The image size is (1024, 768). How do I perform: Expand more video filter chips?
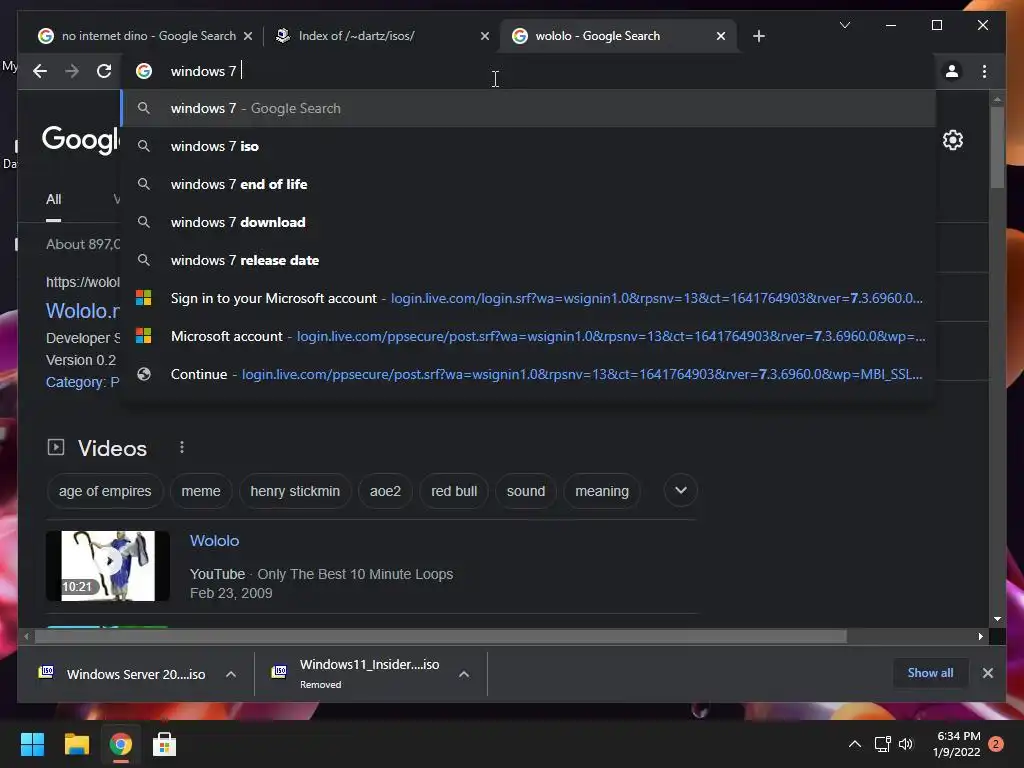[x=680, y=490]
